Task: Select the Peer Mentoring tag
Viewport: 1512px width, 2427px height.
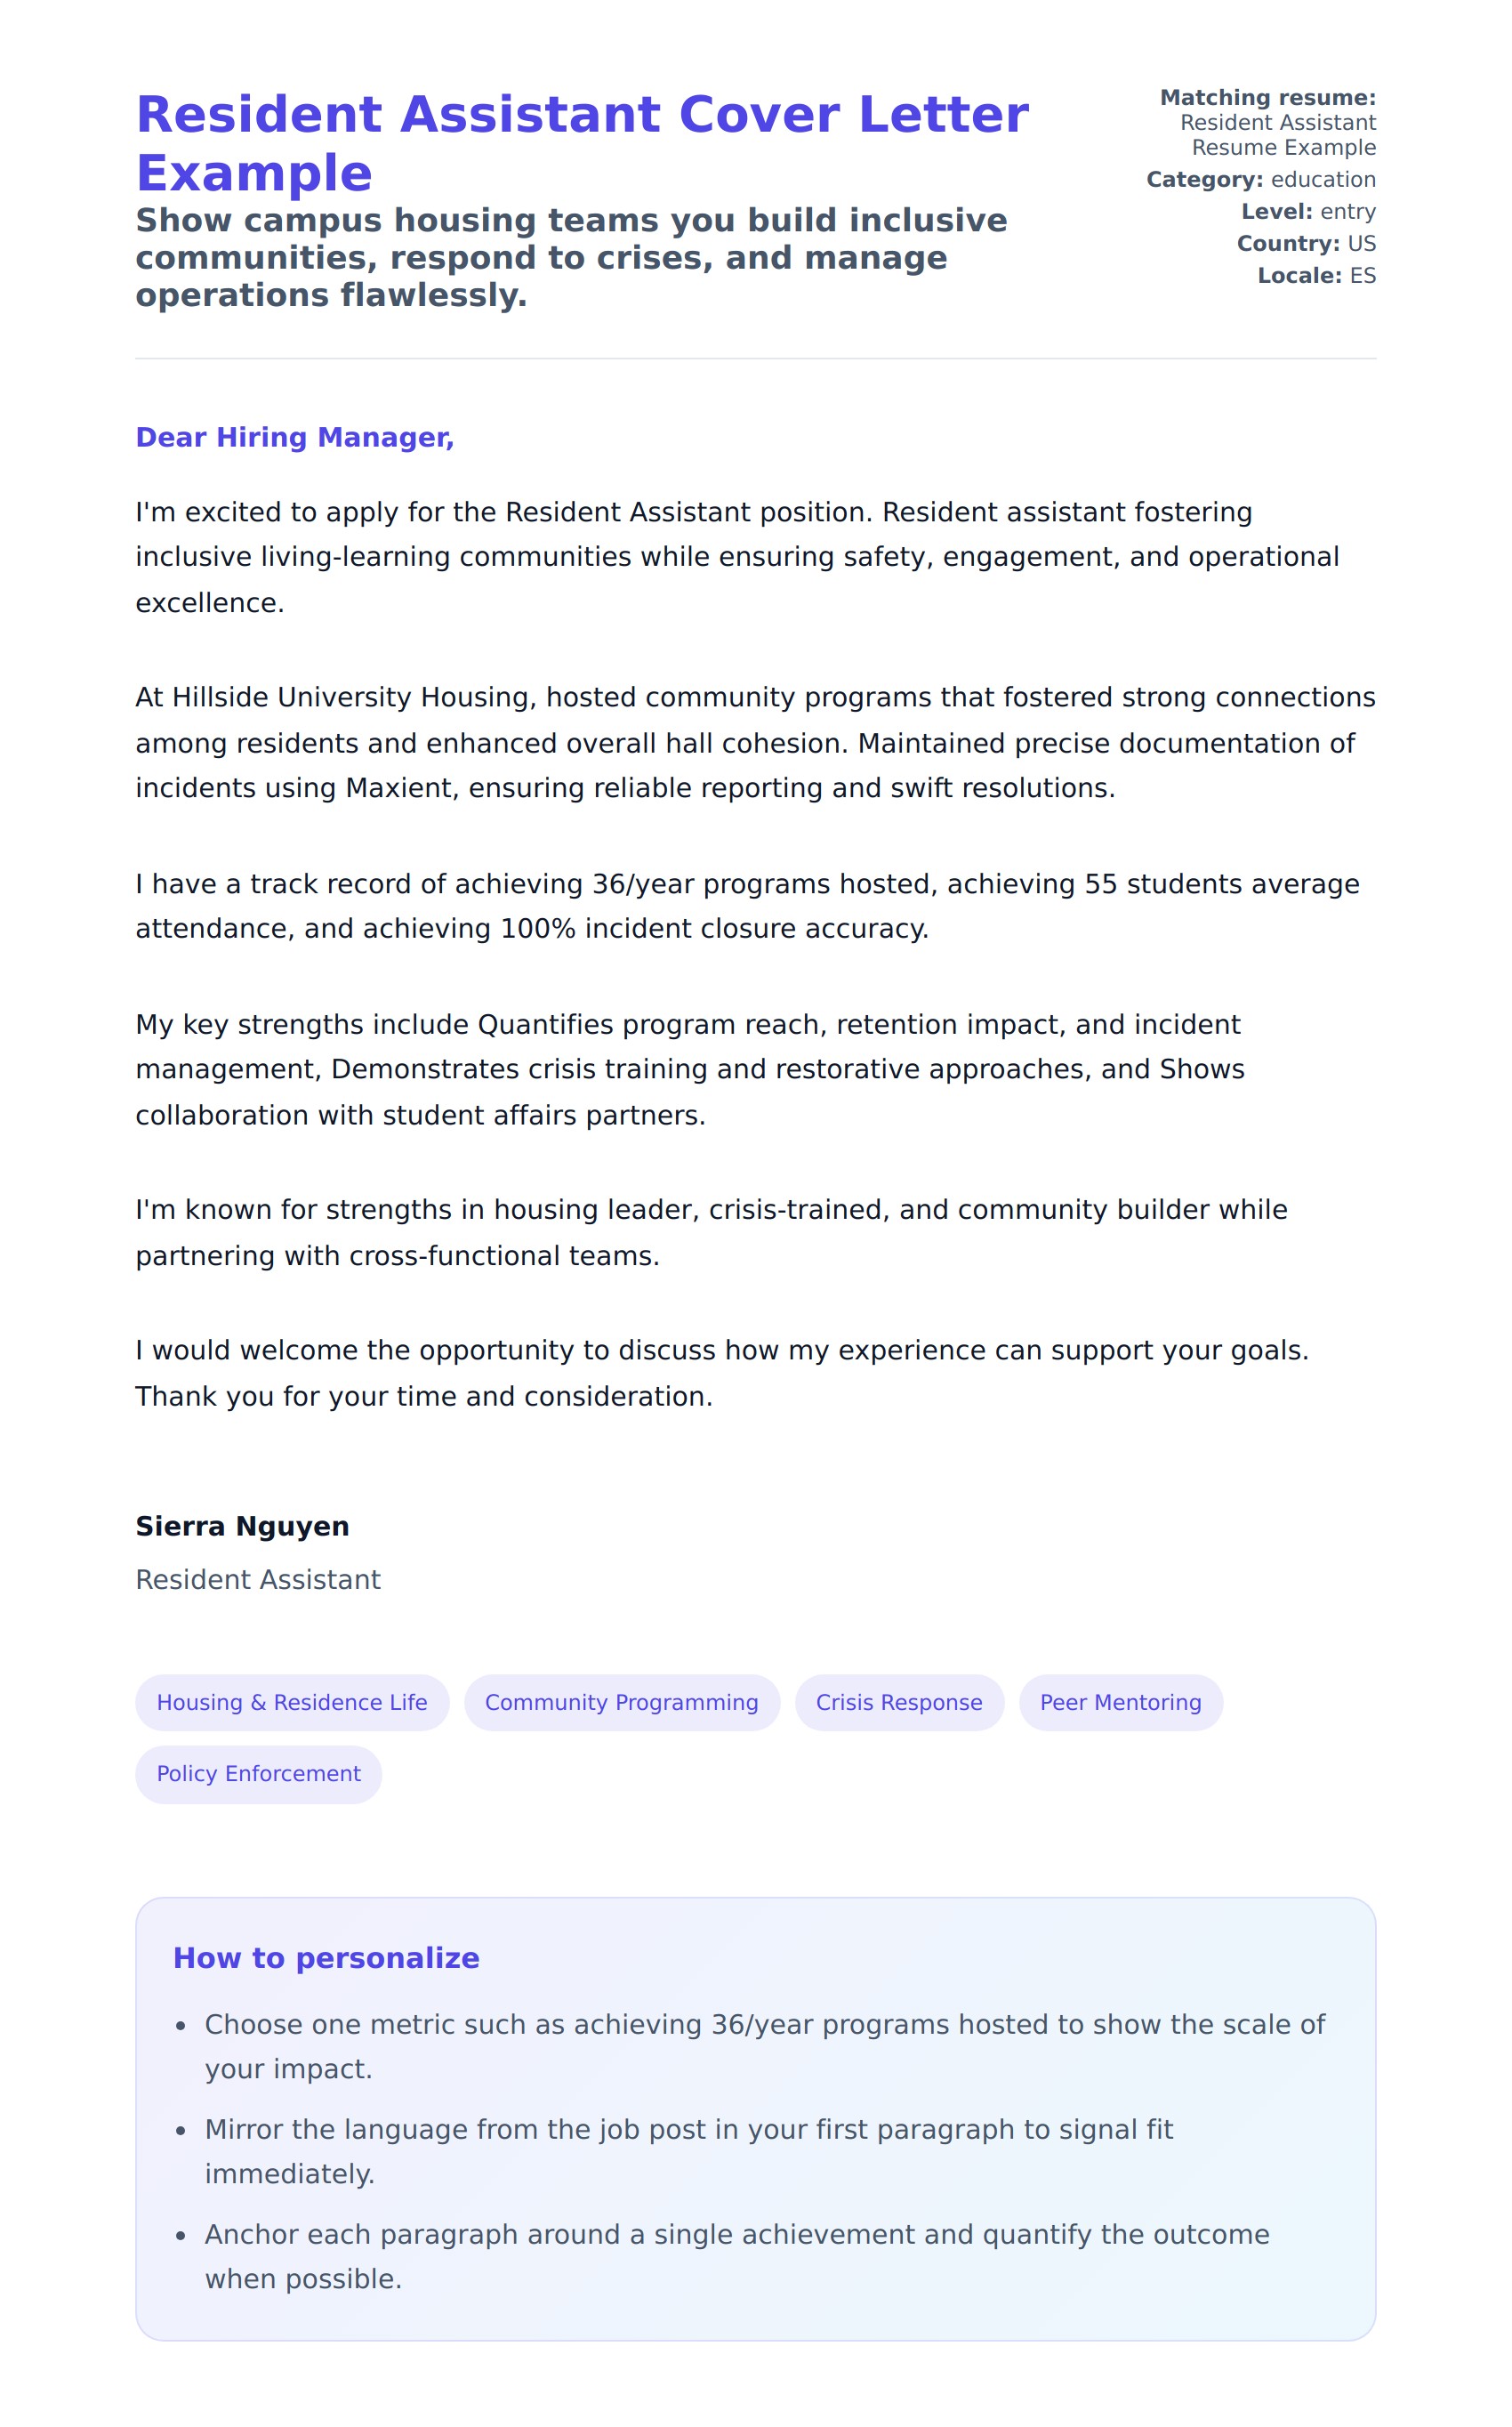Action: coord(1120,1702)
